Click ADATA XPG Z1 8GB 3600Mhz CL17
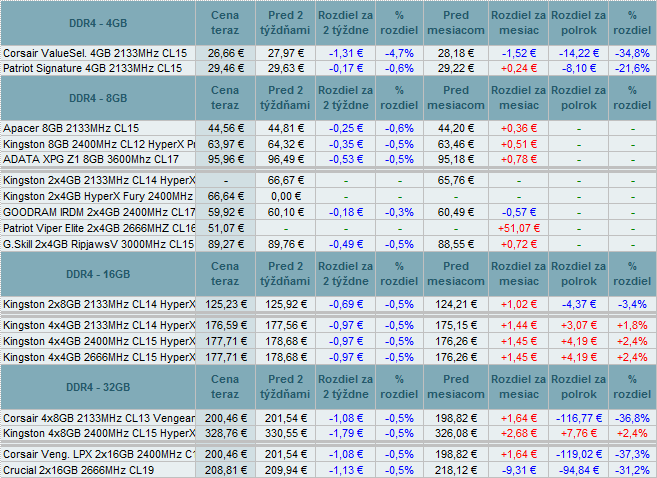657x478 pixels. tap(91, 159)
